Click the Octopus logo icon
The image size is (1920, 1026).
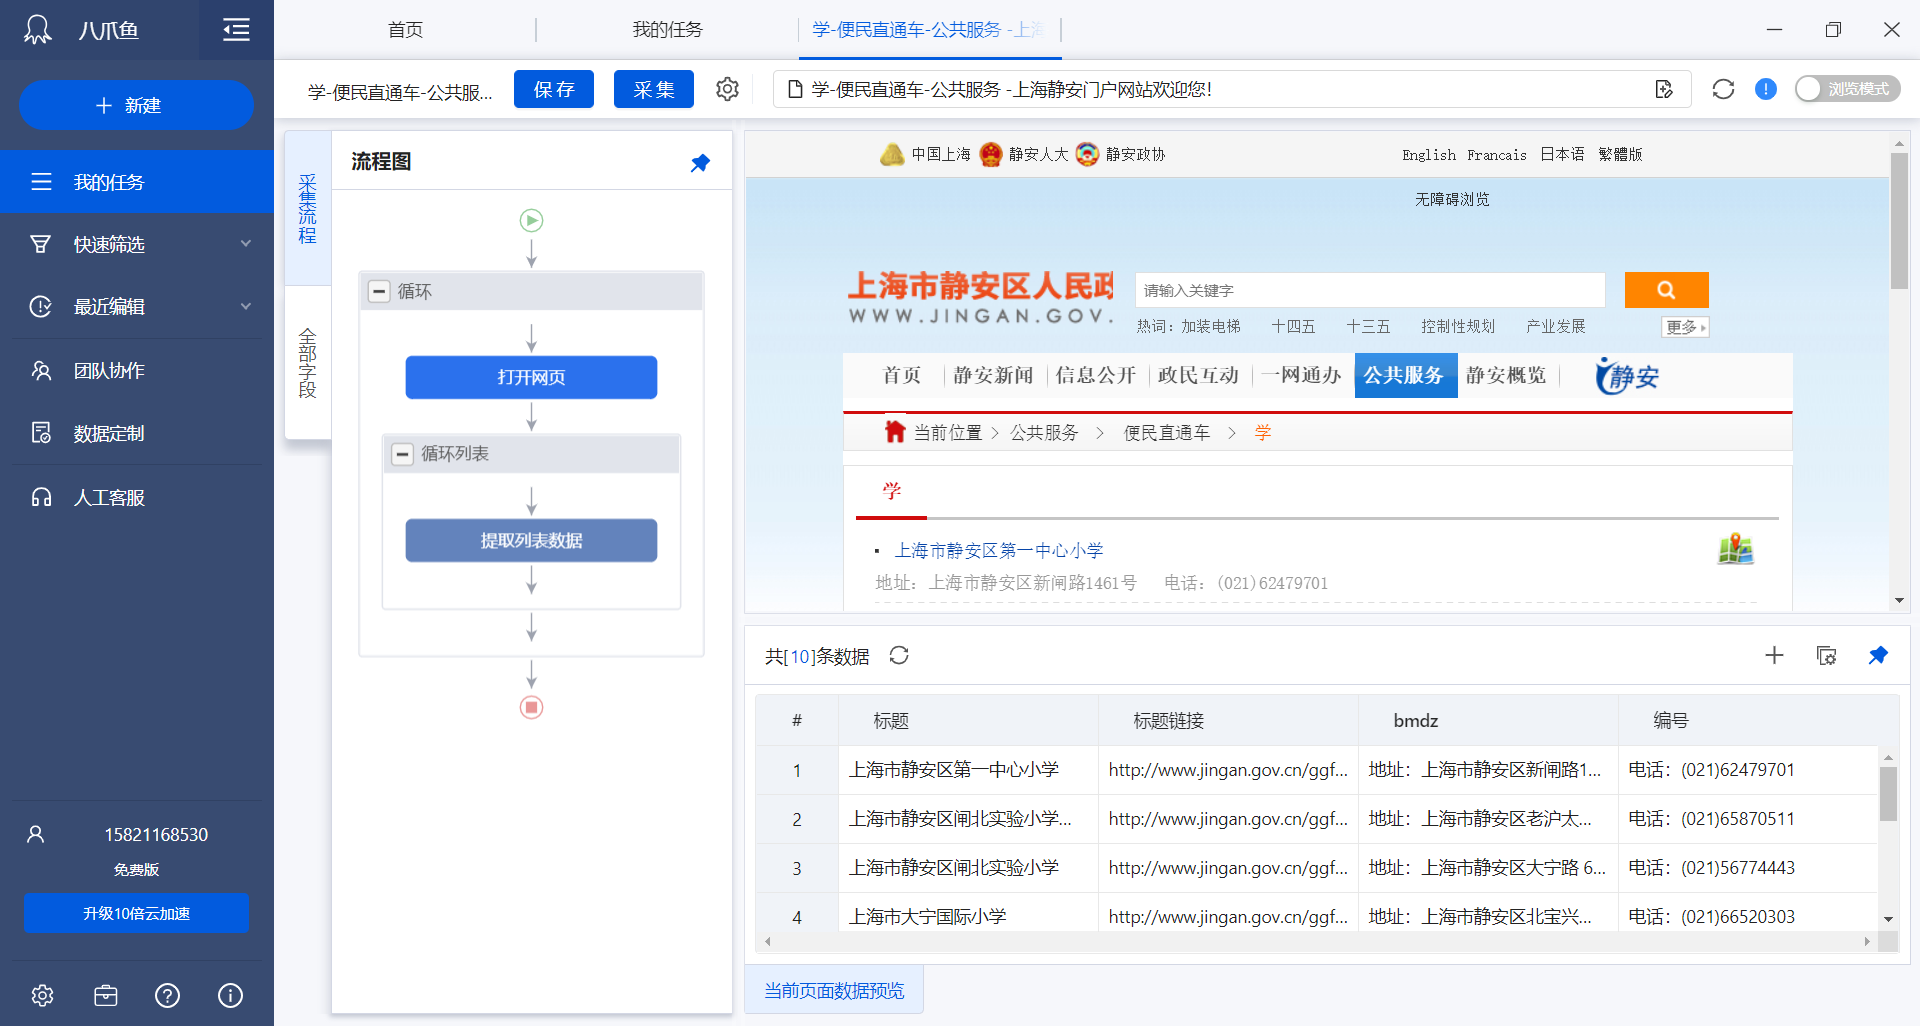pyautogui.click(x=37, y=30)
